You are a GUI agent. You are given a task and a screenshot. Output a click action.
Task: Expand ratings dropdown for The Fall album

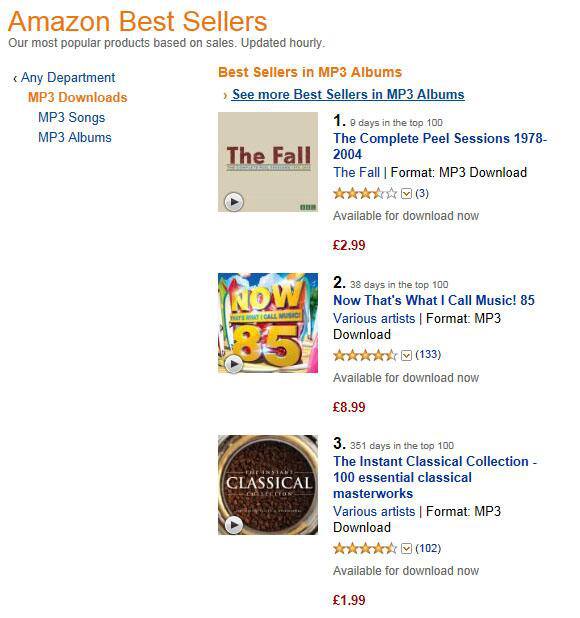coord(406,194)
